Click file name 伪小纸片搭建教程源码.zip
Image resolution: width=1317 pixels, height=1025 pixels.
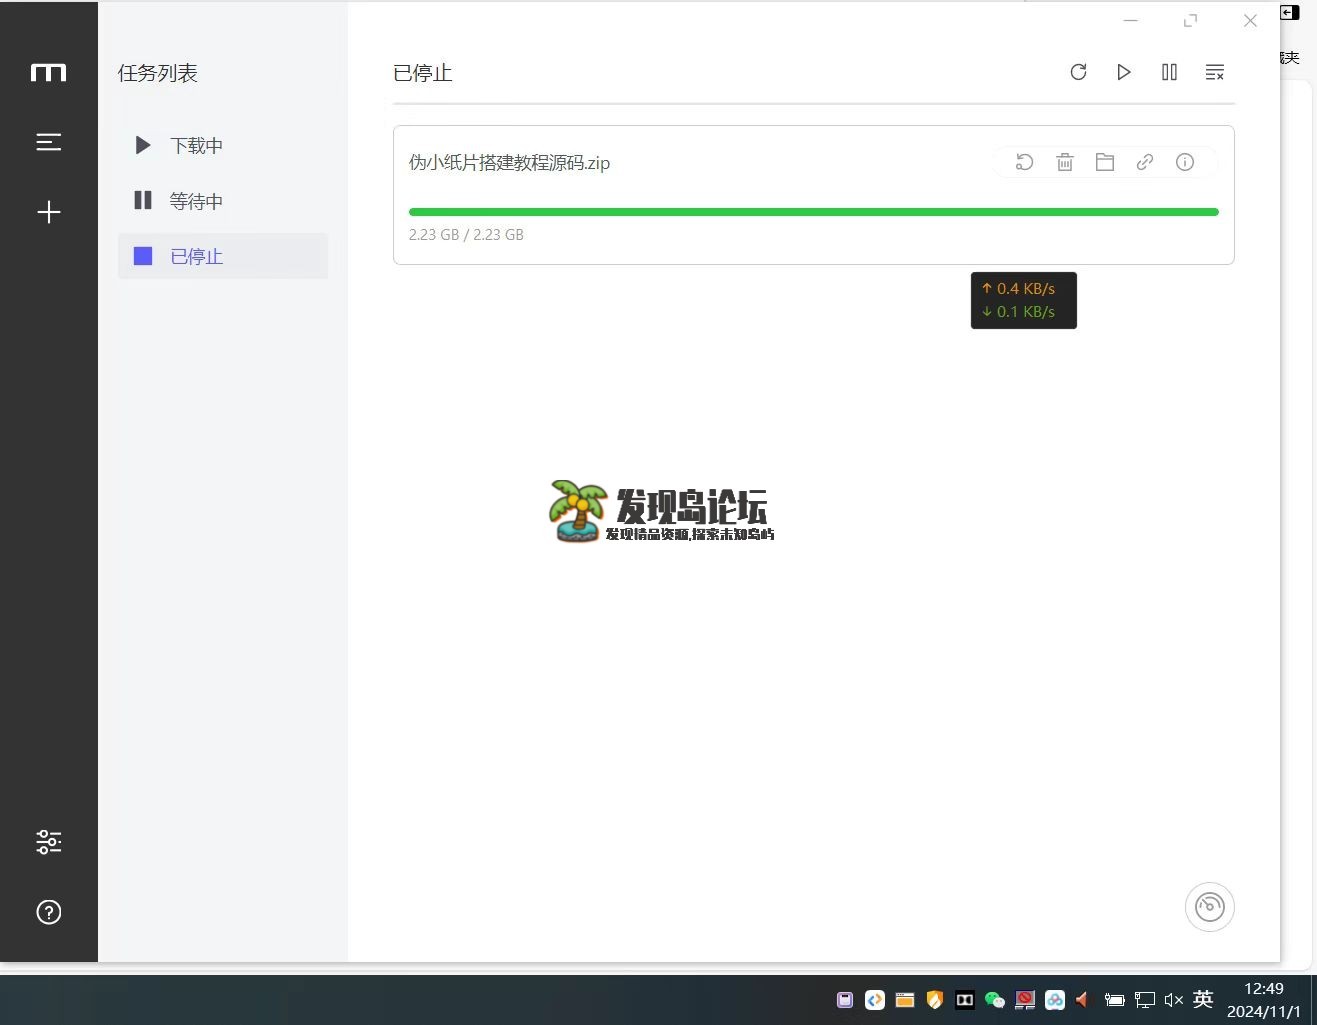coord(509,163)
